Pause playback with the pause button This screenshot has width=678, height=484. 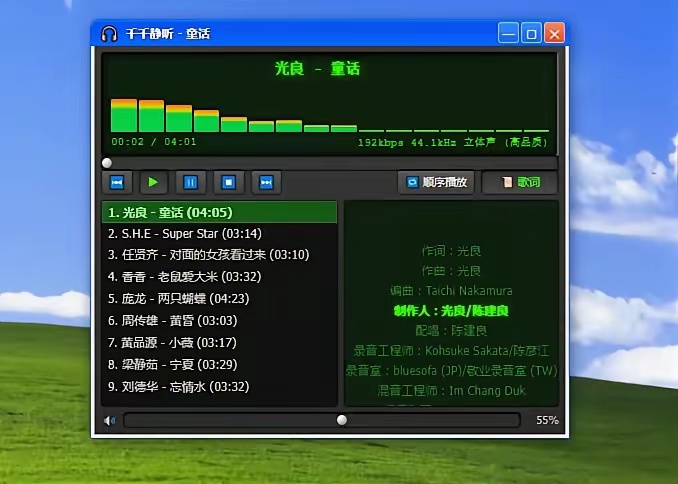click(191, 182)
